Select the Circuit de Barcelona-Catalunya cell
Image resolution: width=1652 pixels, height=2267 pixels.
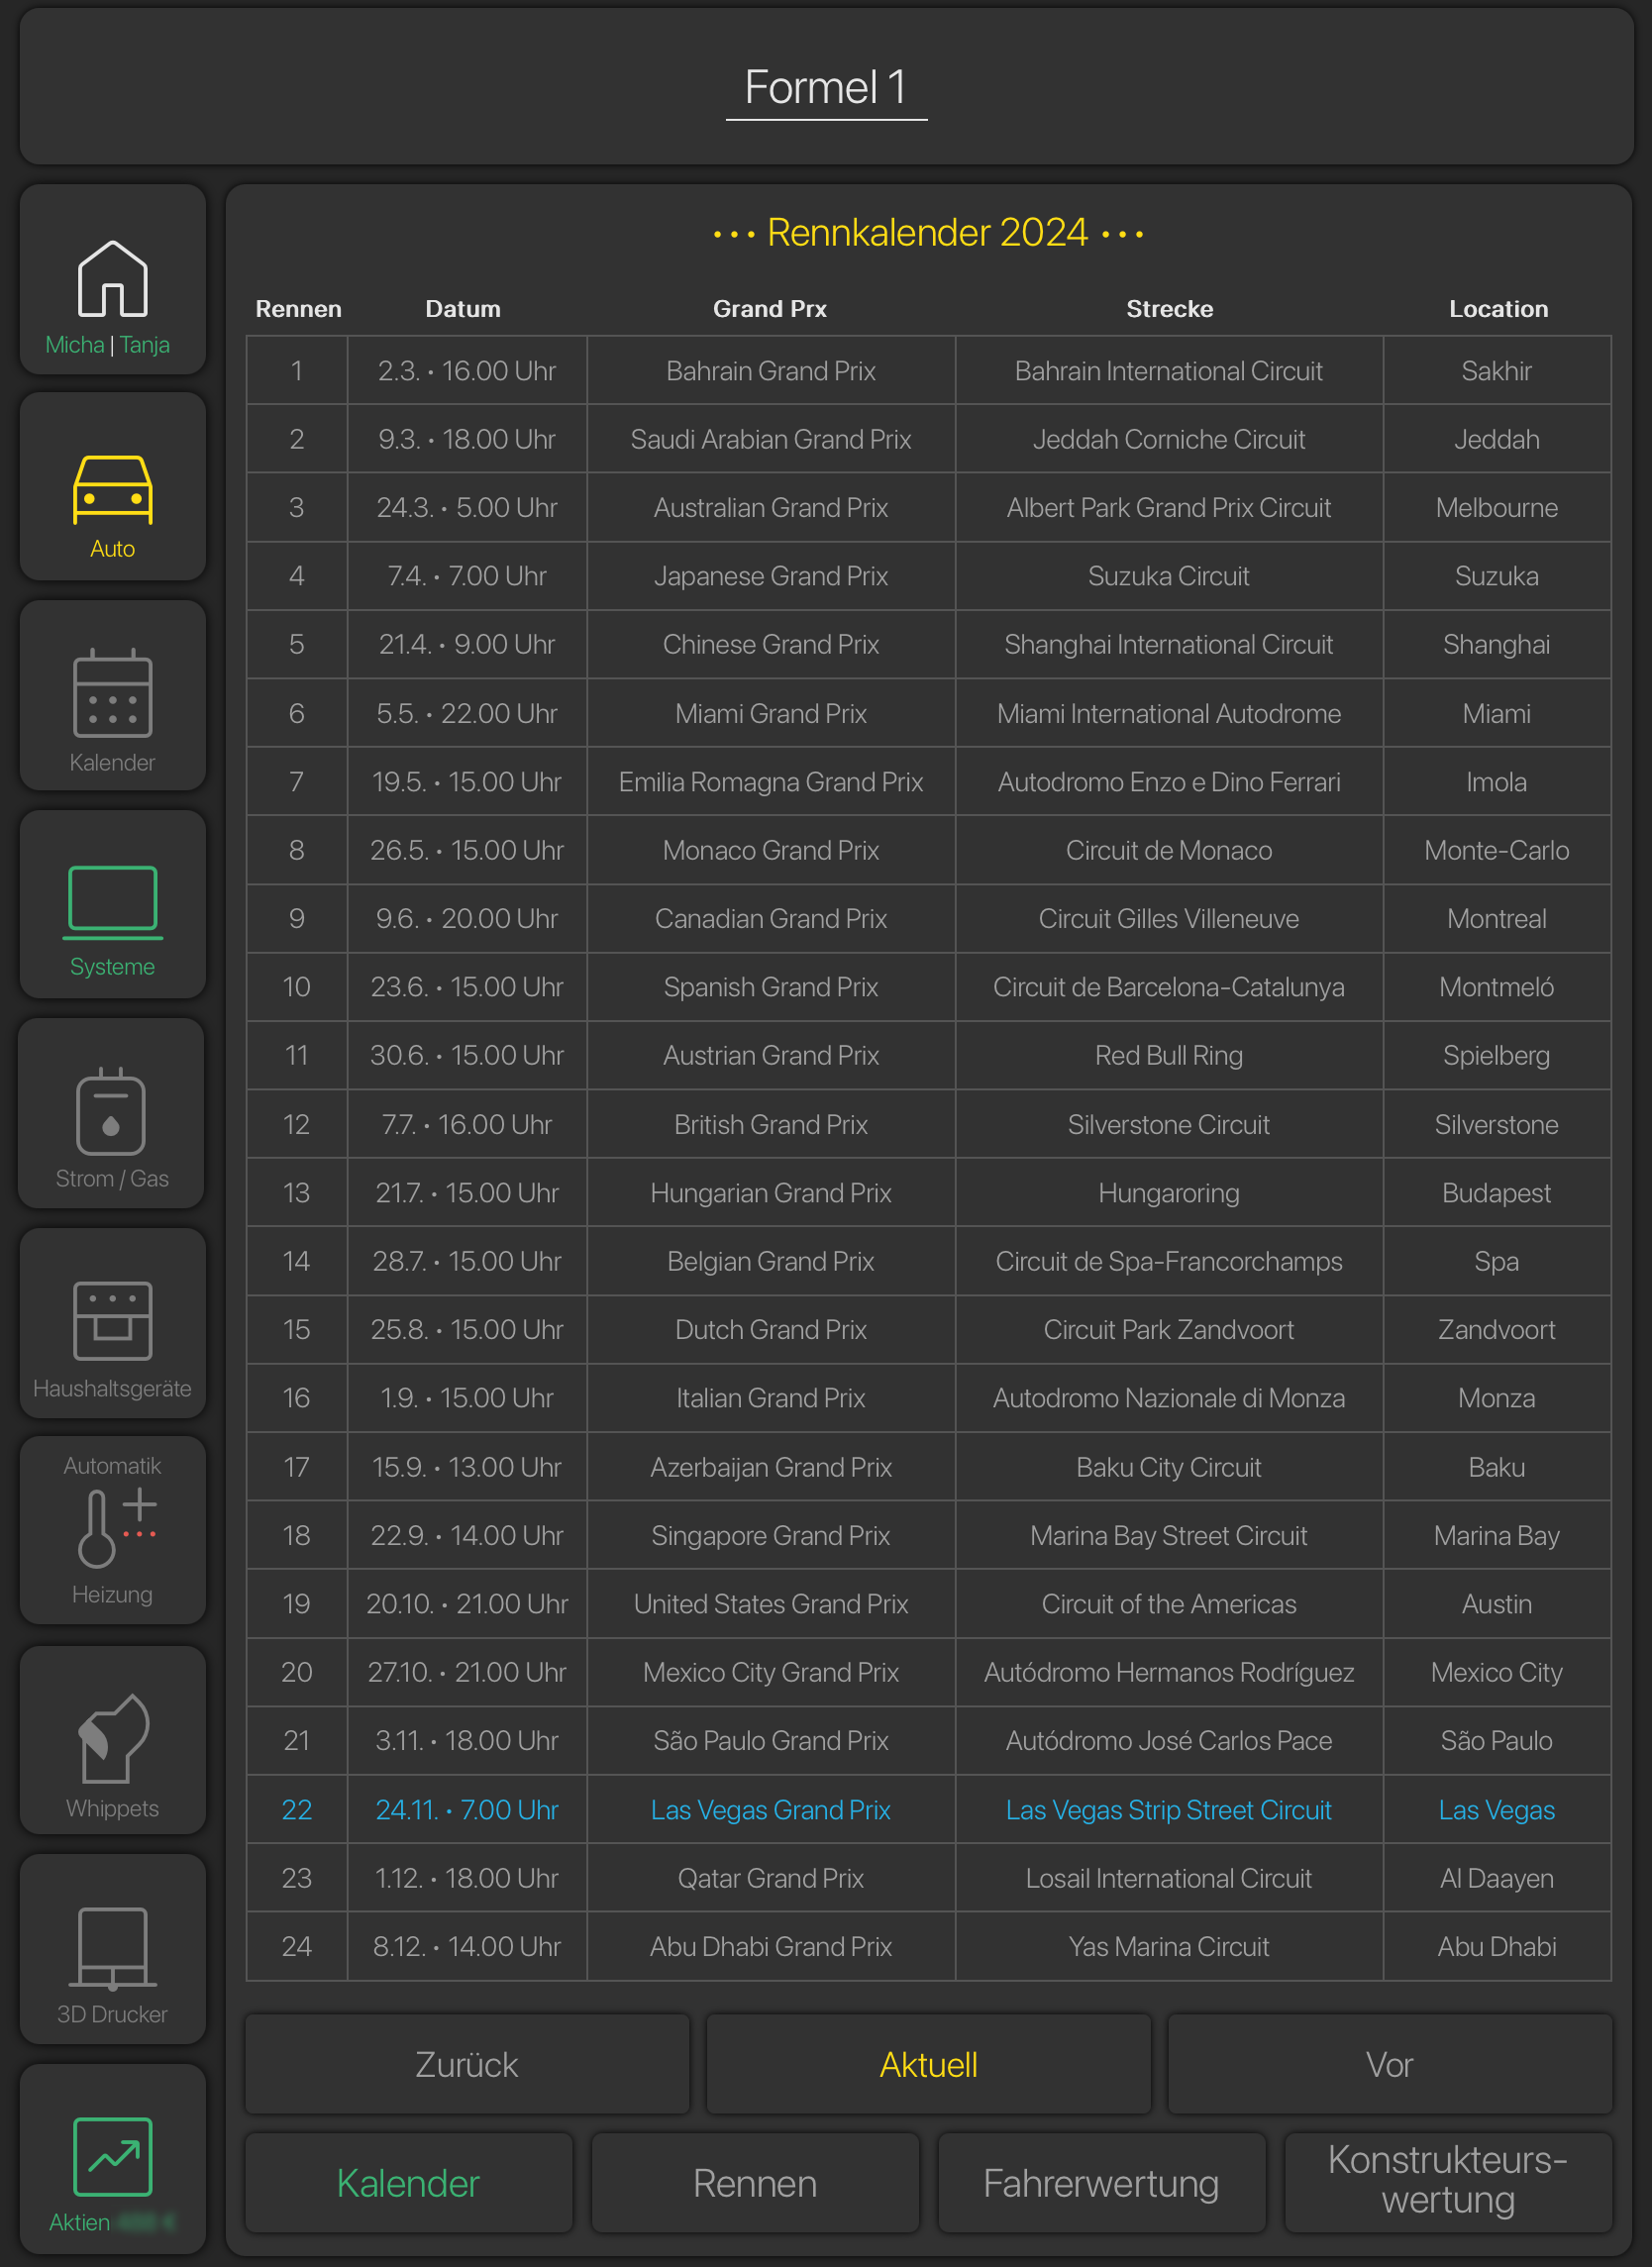pyautogui.click(x=1169, y=987)
